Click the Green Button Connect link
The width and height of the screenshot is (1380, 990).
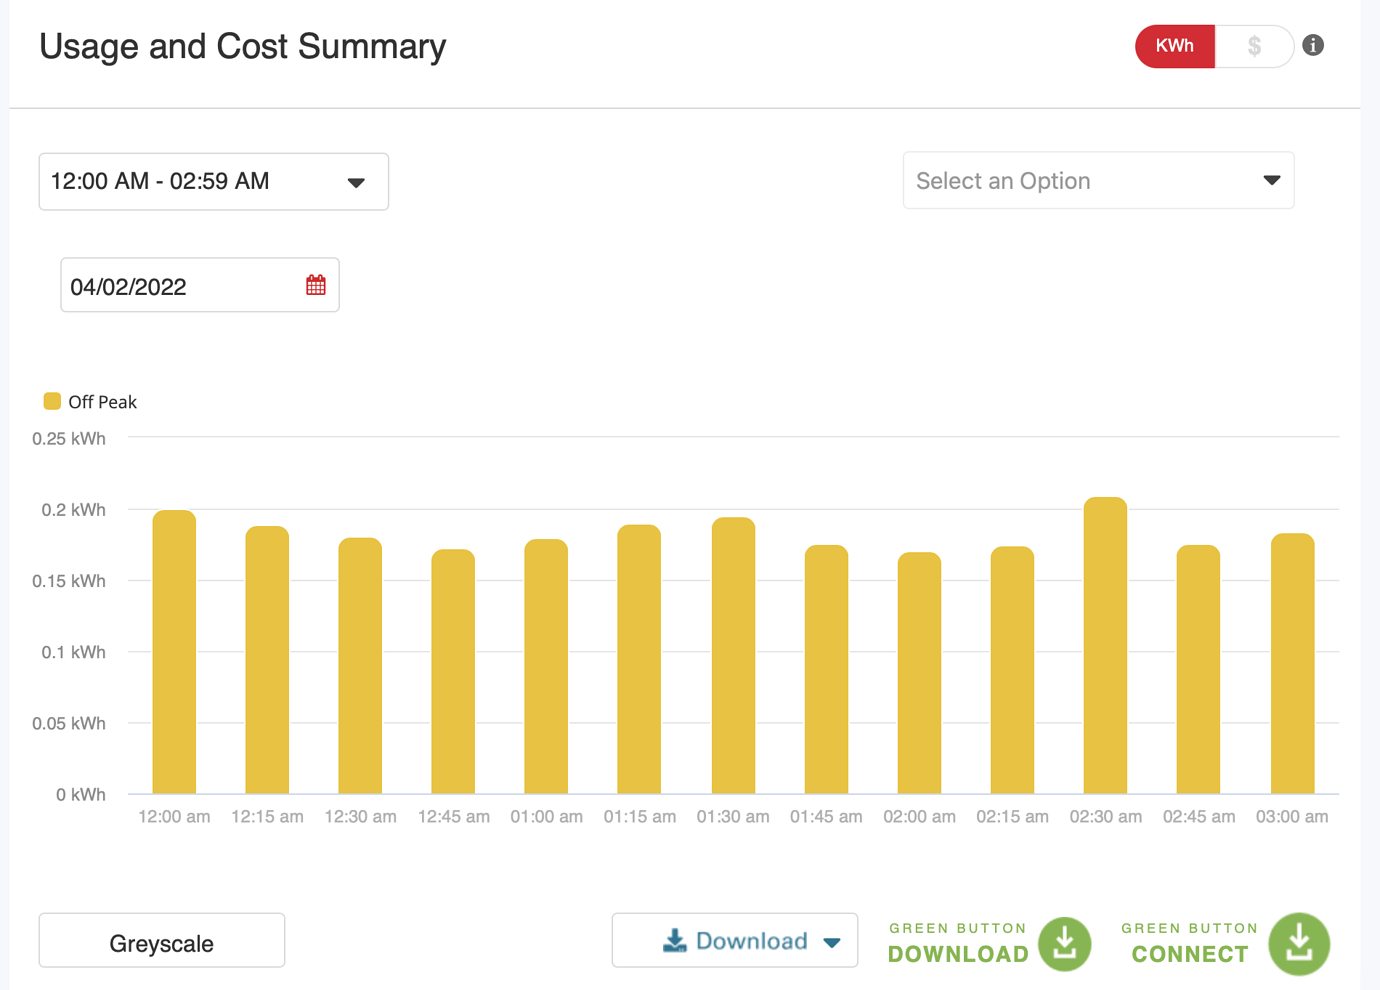[1189, 943]
